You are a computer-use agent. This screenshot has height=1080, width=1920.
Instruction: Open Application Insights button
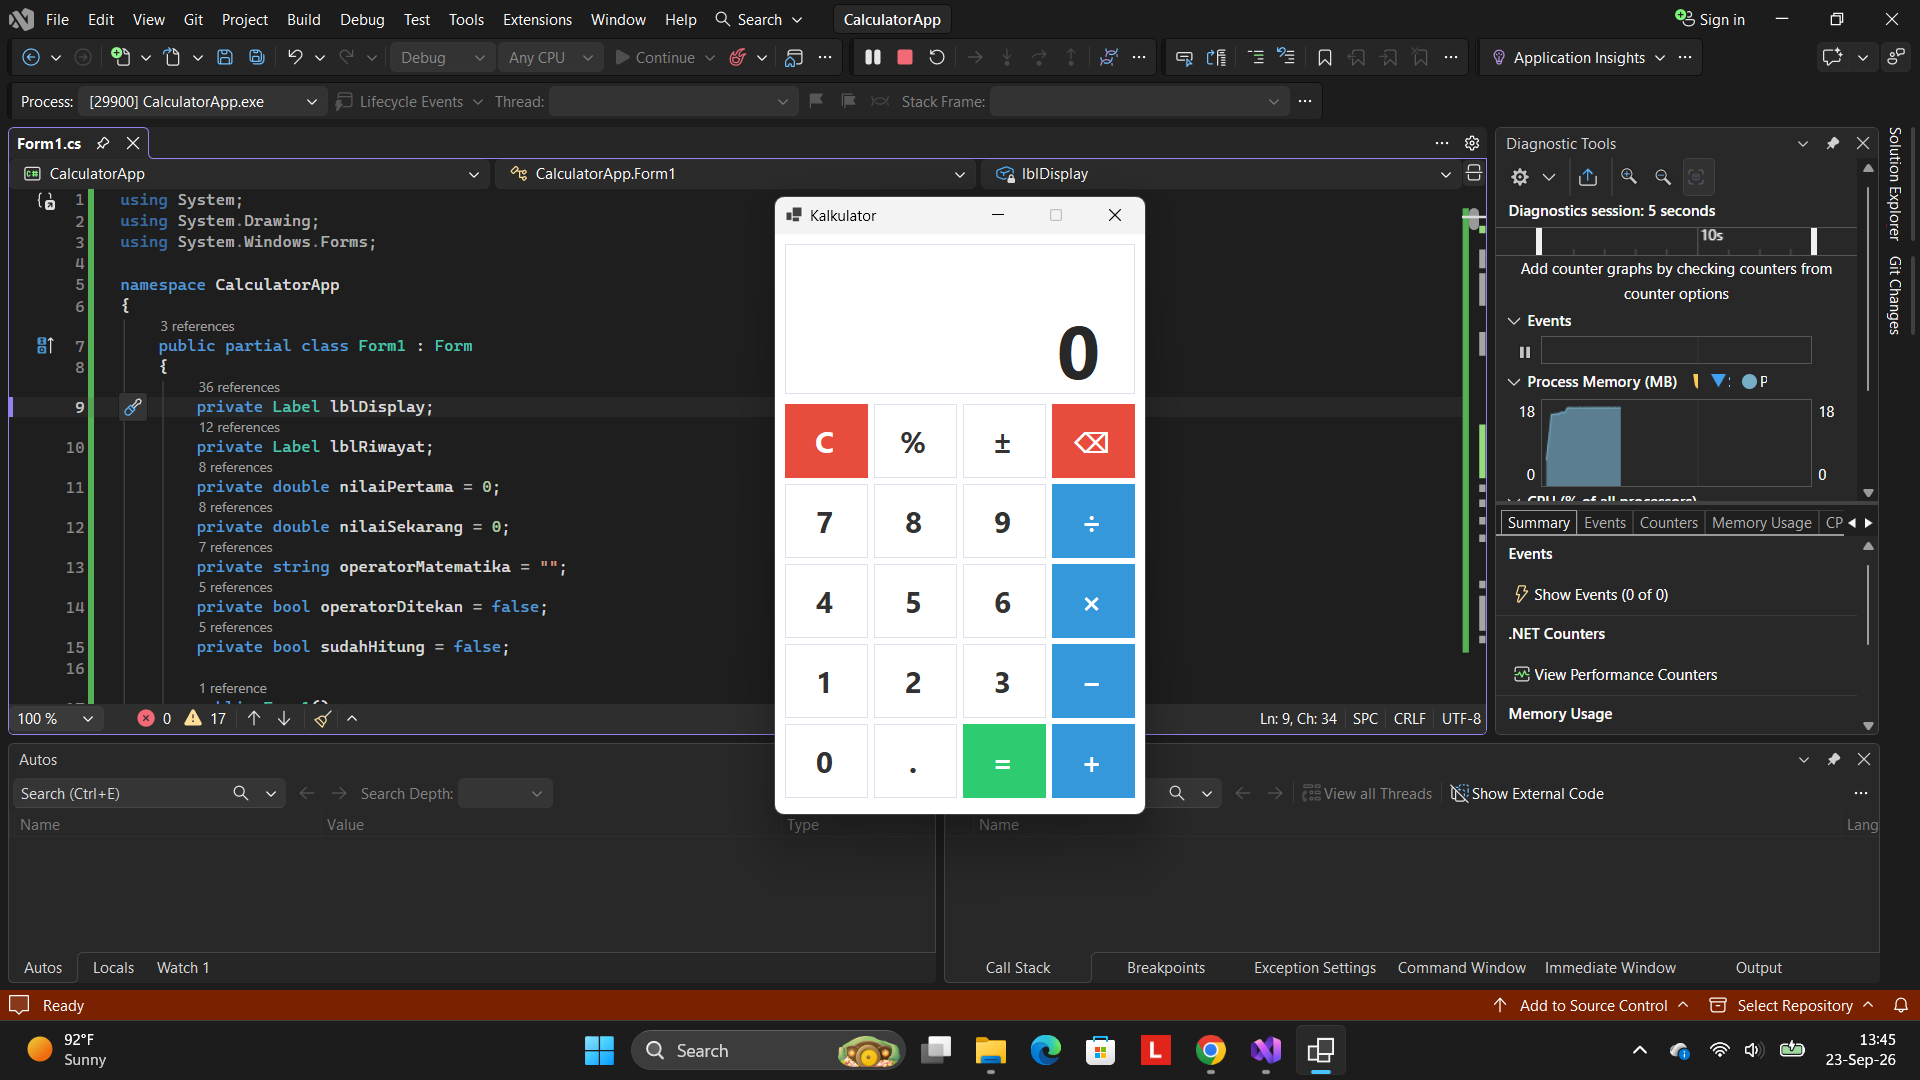[x=1577, y=58]
